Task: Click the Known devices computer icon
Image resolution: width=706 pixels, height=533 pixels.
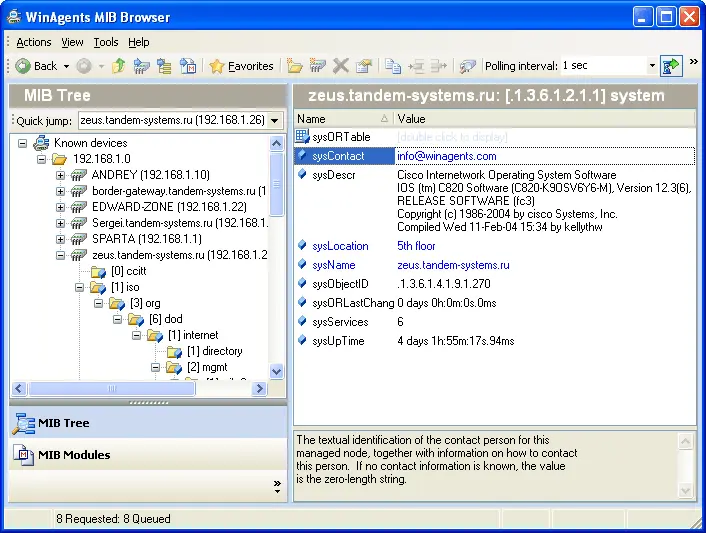Action: (x=41, y=144)
